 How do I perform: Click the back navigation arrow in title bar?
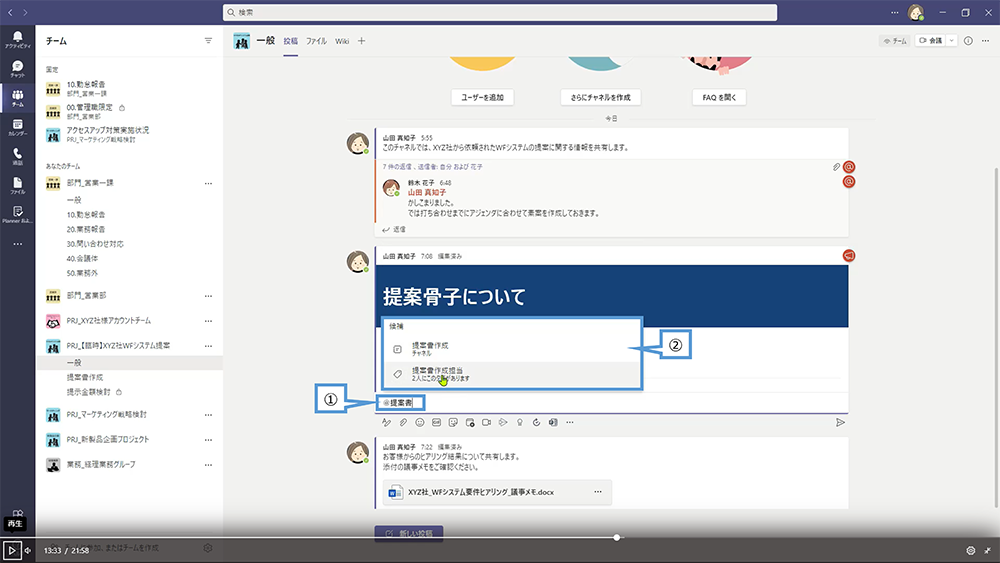[10, 12]
